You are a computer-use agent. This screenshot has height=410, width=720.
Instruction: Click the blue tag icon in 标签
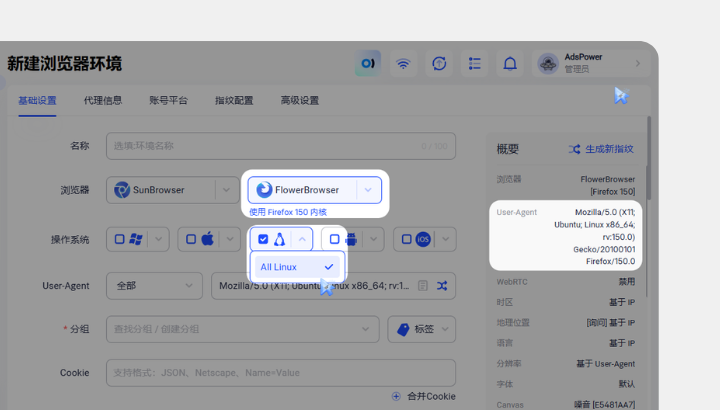pos(403,329)
